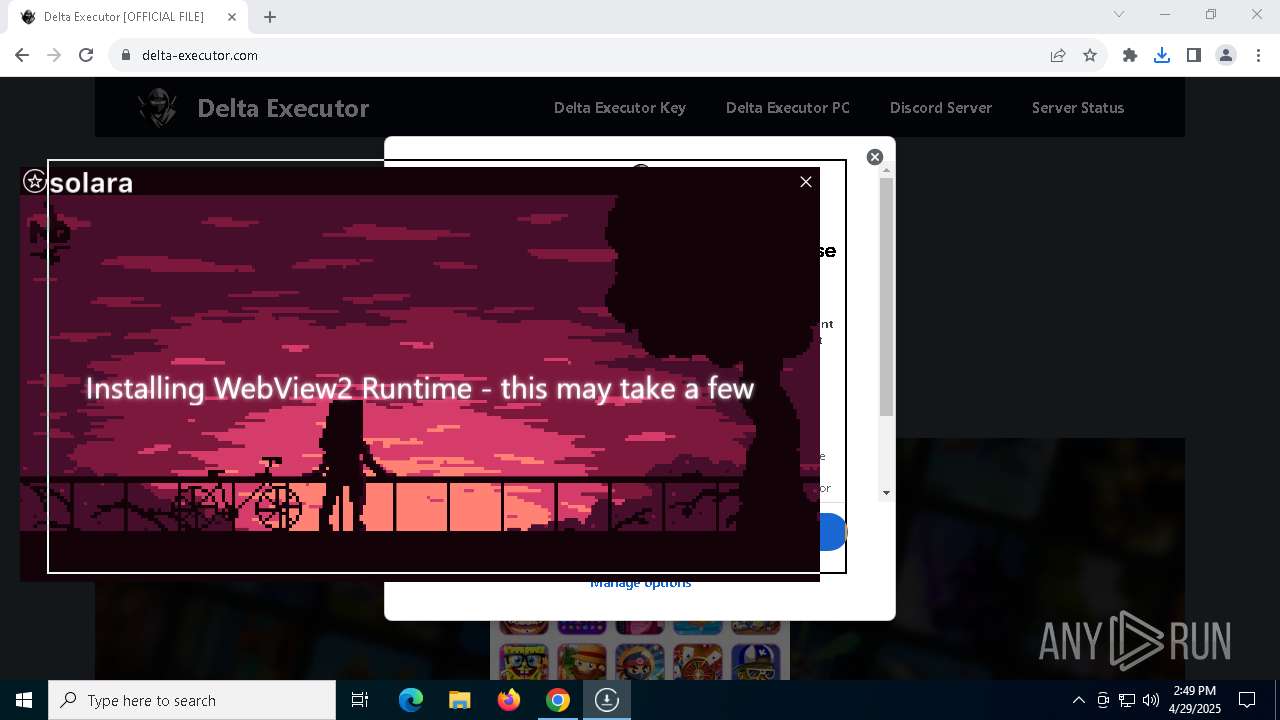Click the Delta Executor title link

[283, 108]
